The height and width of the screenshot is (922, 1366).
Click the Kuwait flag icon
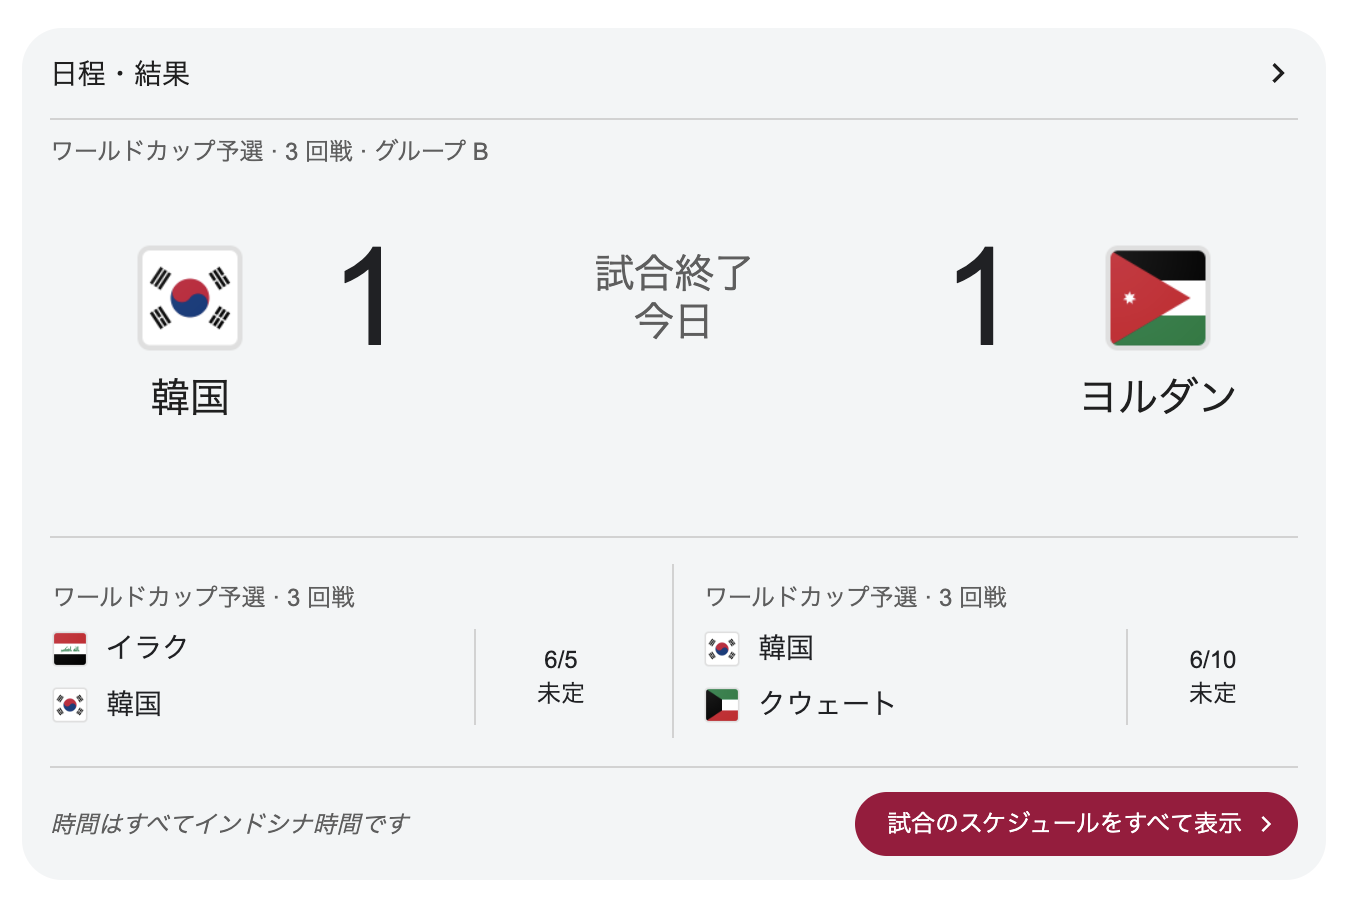pyautogui.click(x=722, y=705)
